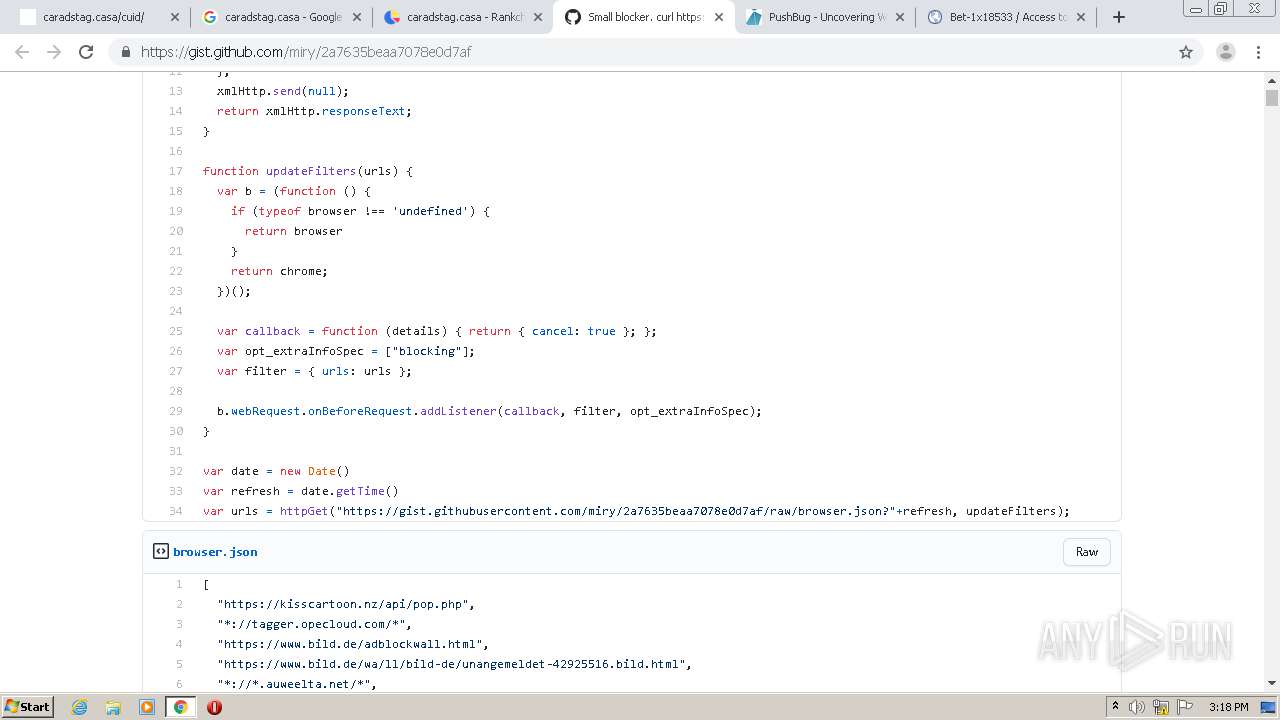The height and width of the screenshot is (720, 1280).
Task: Select code line number 29
Action: (175, 411)
